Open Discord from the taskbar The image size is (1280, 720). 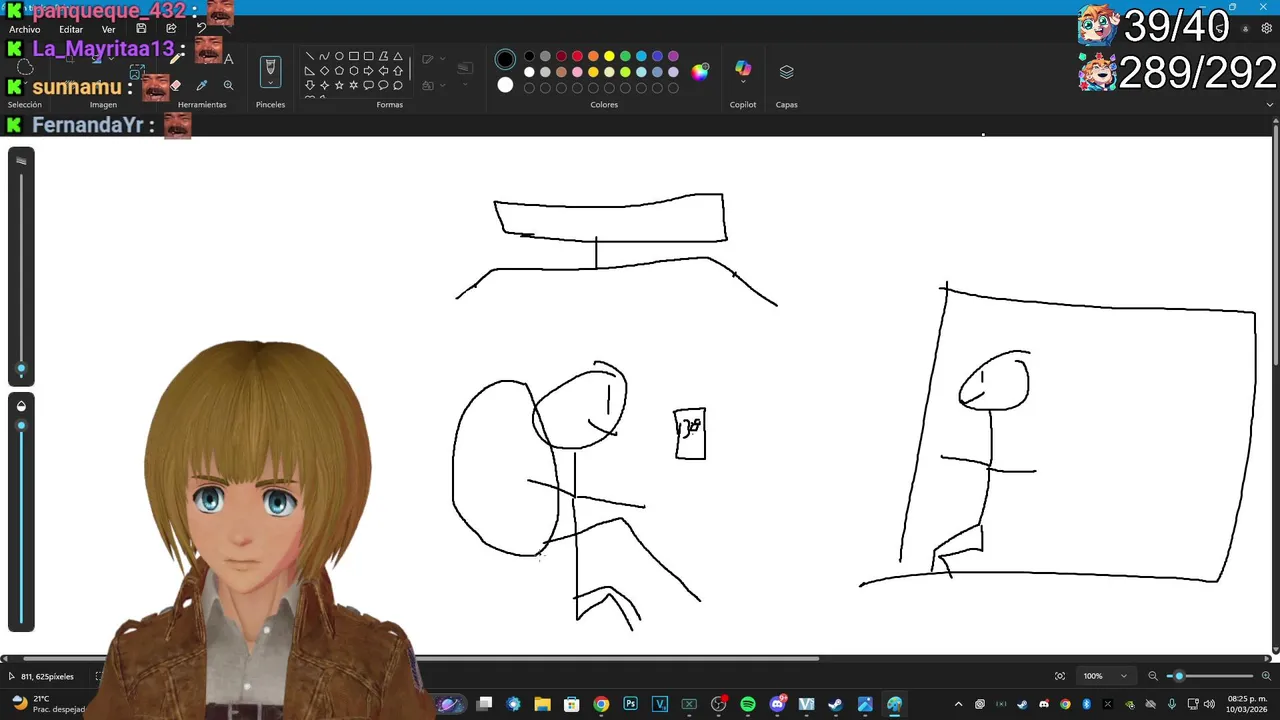(777, 704)
